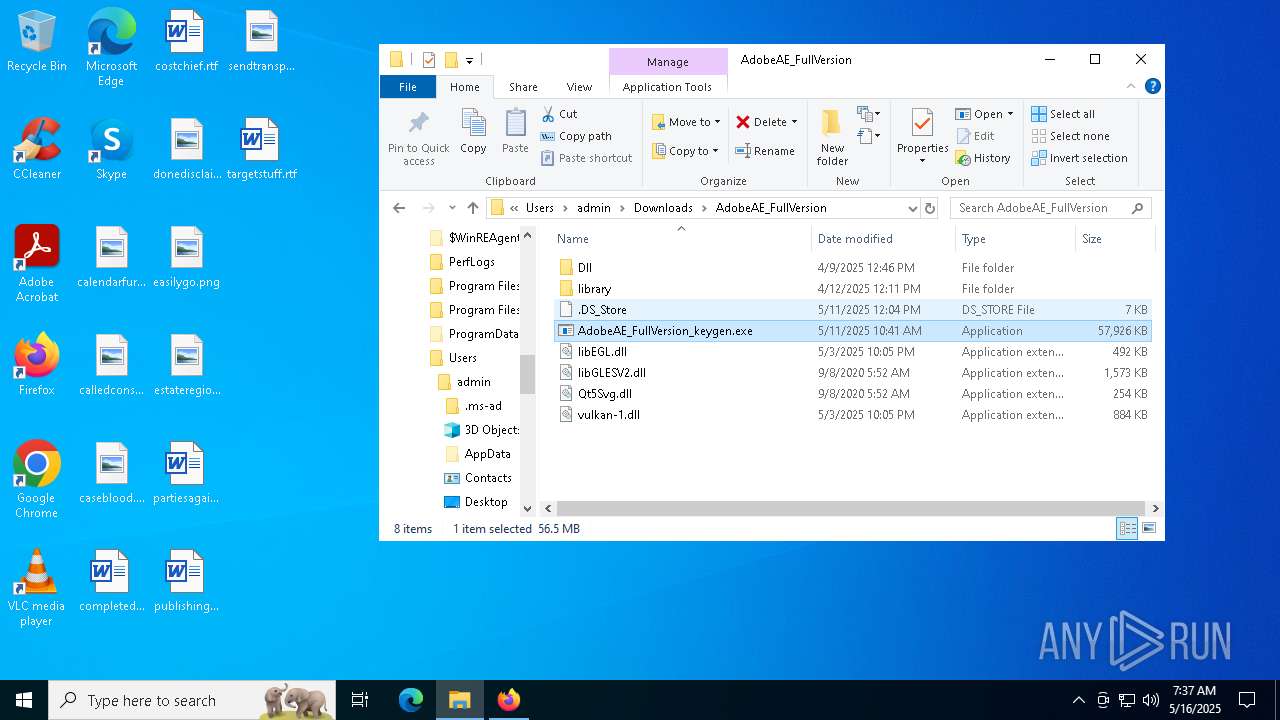
Task: Select CCleaner desktop shortcut
Action: [x=37, y=150]
